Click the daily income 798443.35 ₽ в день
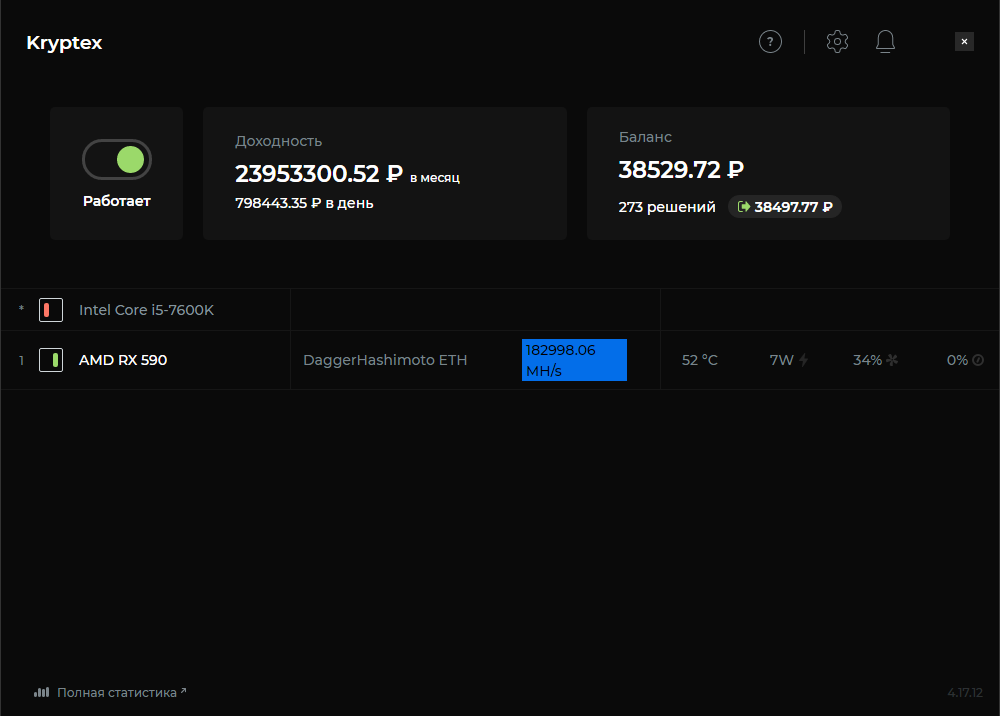 (x=304, y=203)
